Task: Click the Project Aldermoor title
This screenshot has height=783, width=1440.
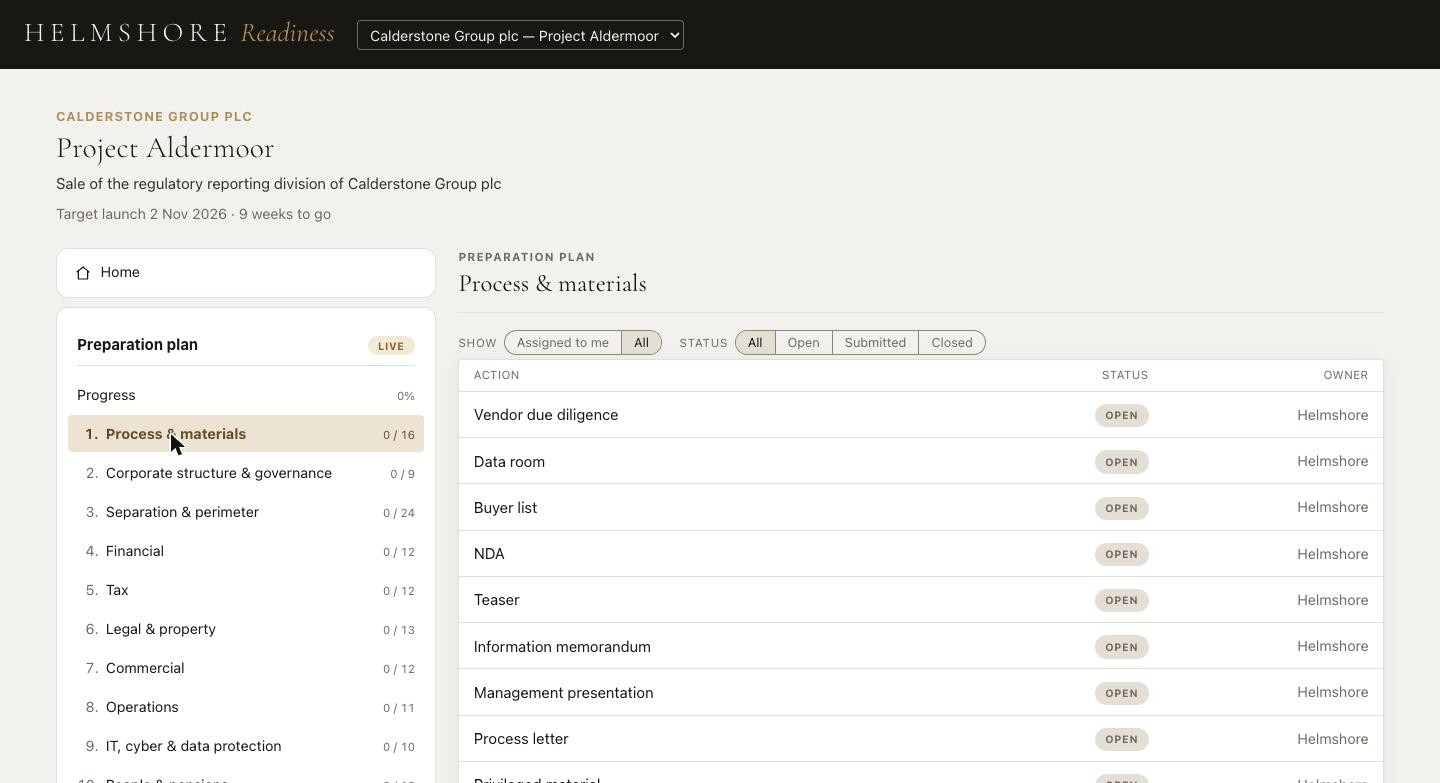Action: pos(165,148)
